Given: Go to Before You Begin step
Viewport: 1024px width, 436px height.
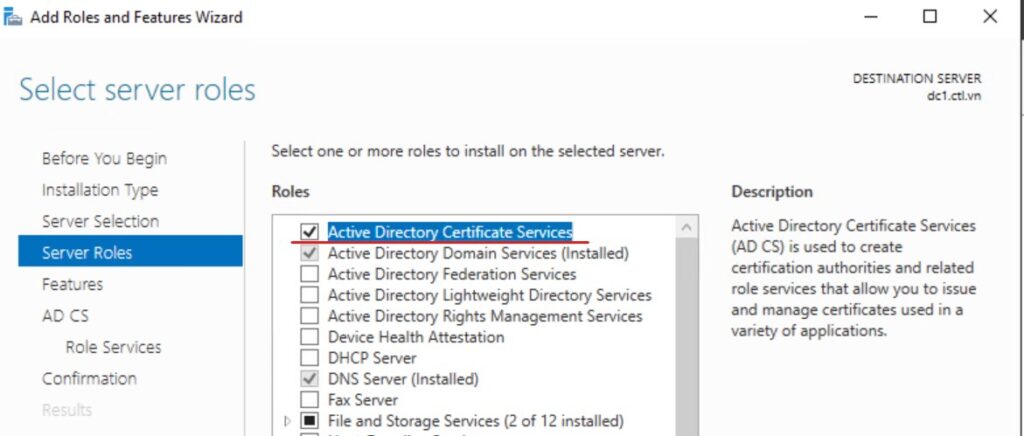Looking at the screenshot, I should coord(104,158).
